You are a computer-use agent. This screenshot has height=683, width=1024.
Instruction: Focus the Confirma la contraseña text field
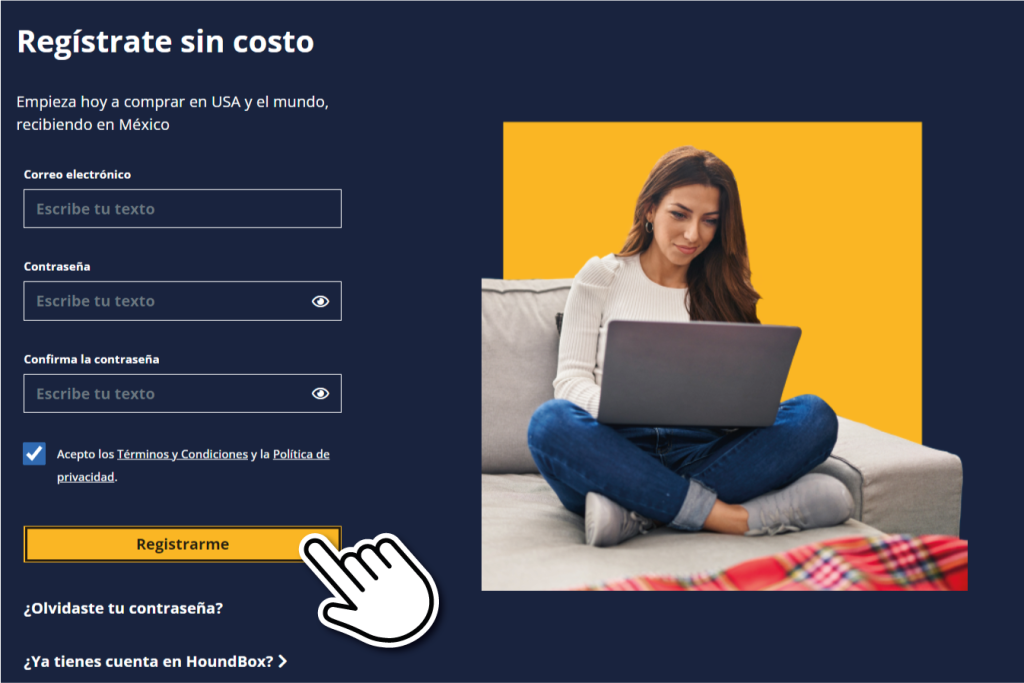[182, 393]
